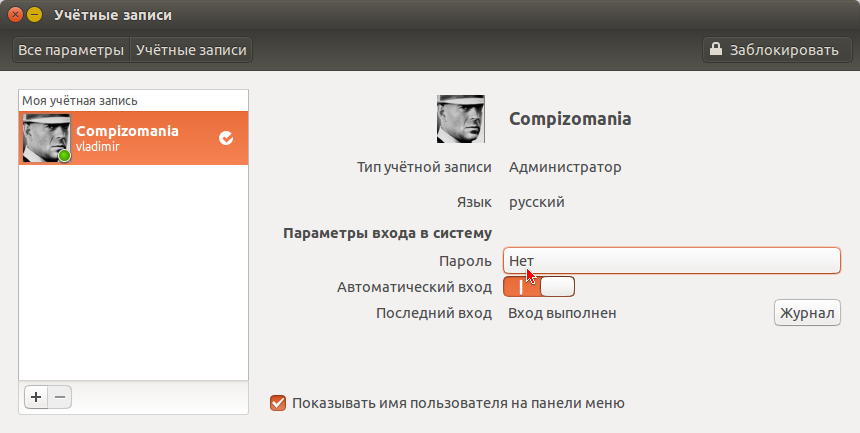Open the Журнал login history
Image resolution: width=860 pixels, height=433 pixels.
[807, 313]
